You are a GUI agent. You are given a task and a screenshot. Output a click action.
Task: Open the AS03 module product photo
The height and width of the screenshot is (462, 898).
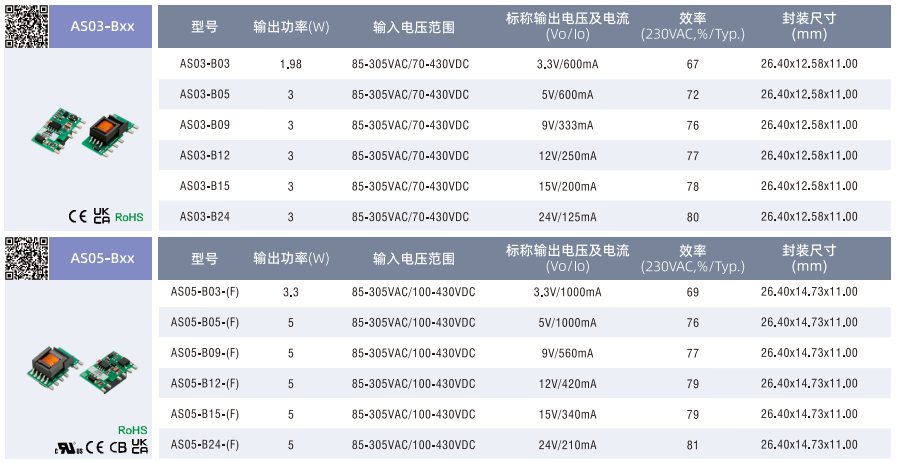point(78,130)
